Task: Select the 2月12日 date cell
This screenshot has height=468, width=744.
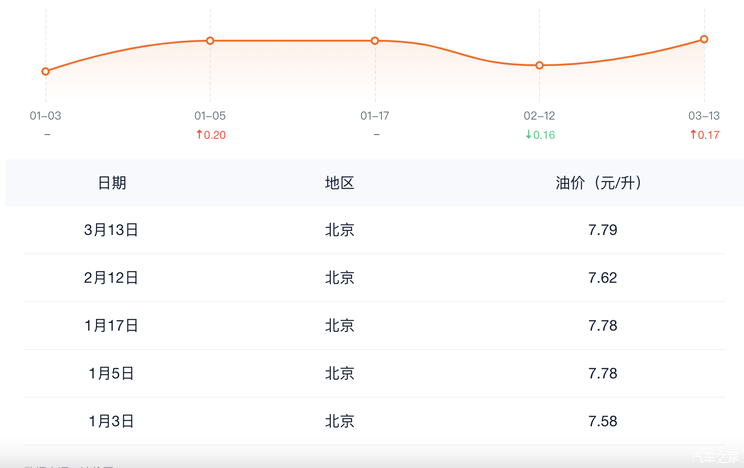Action: [112, 278]
